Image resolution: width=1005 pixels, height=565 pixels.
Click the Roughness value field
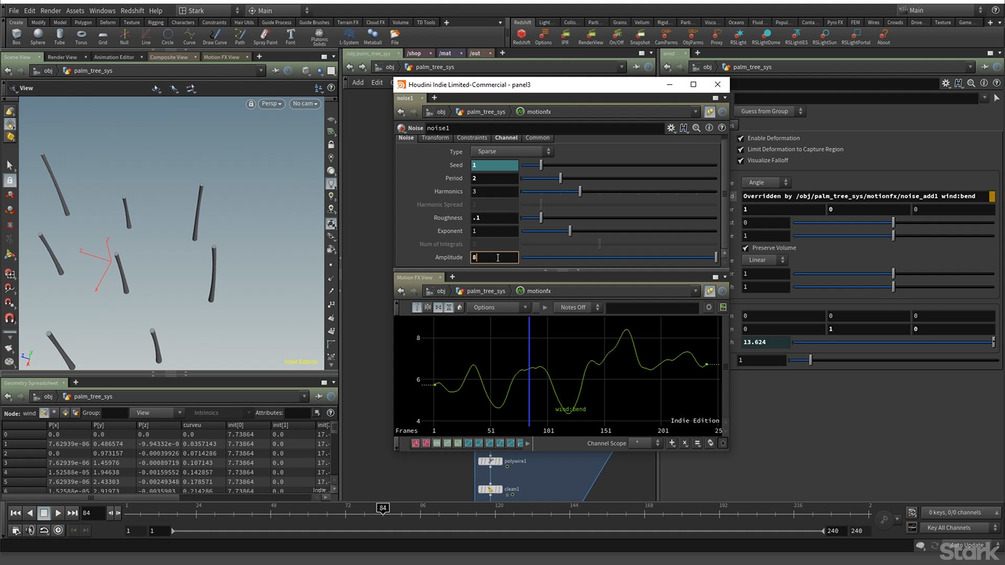pyautogui.click(x=494, y=218)
